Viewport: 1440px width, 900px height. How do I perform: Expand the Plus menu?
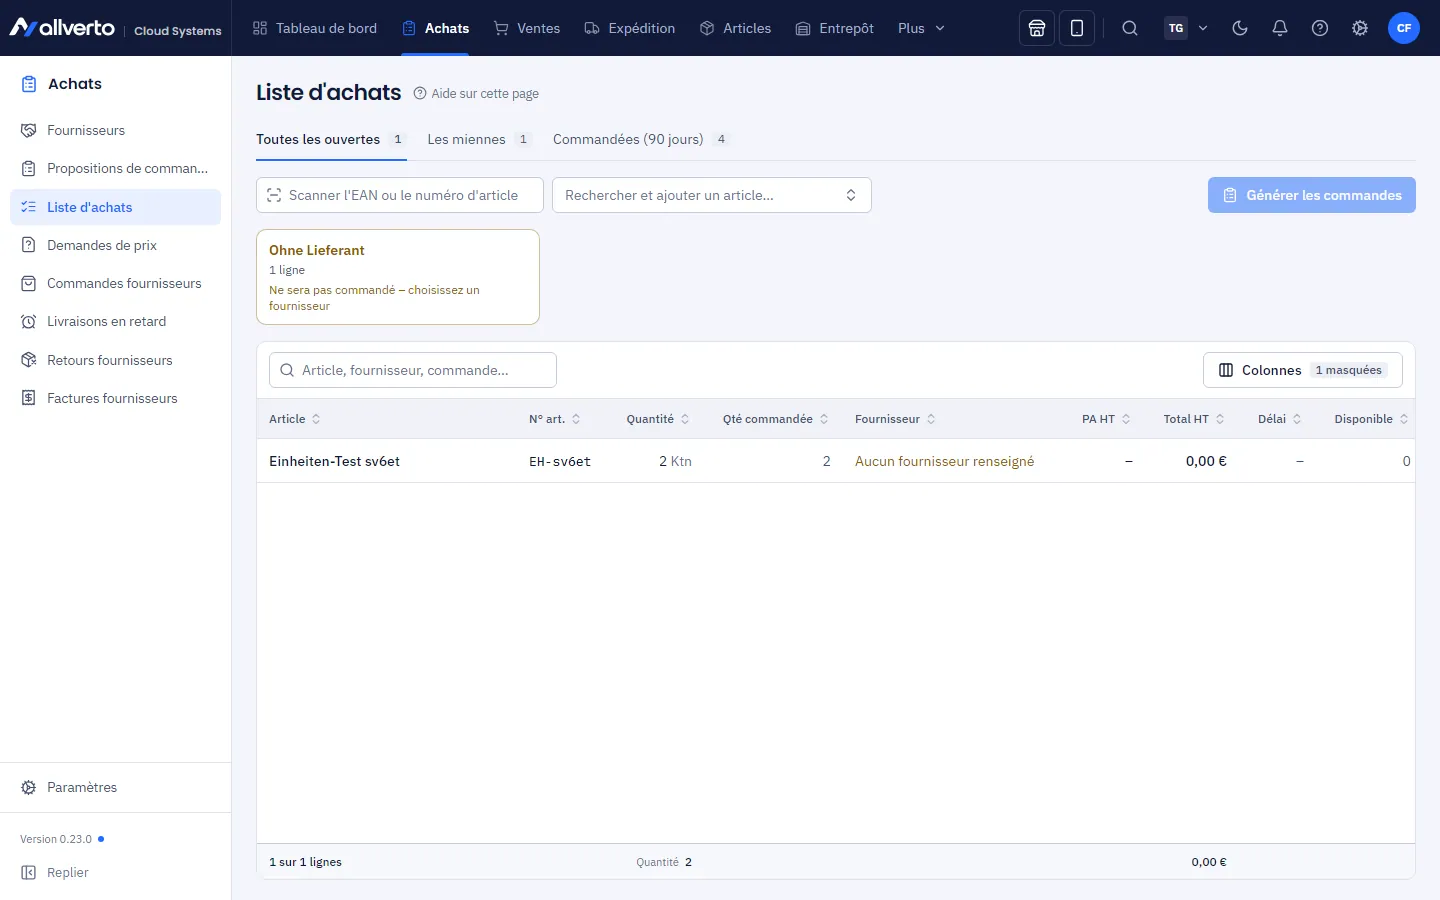point(921,28)
